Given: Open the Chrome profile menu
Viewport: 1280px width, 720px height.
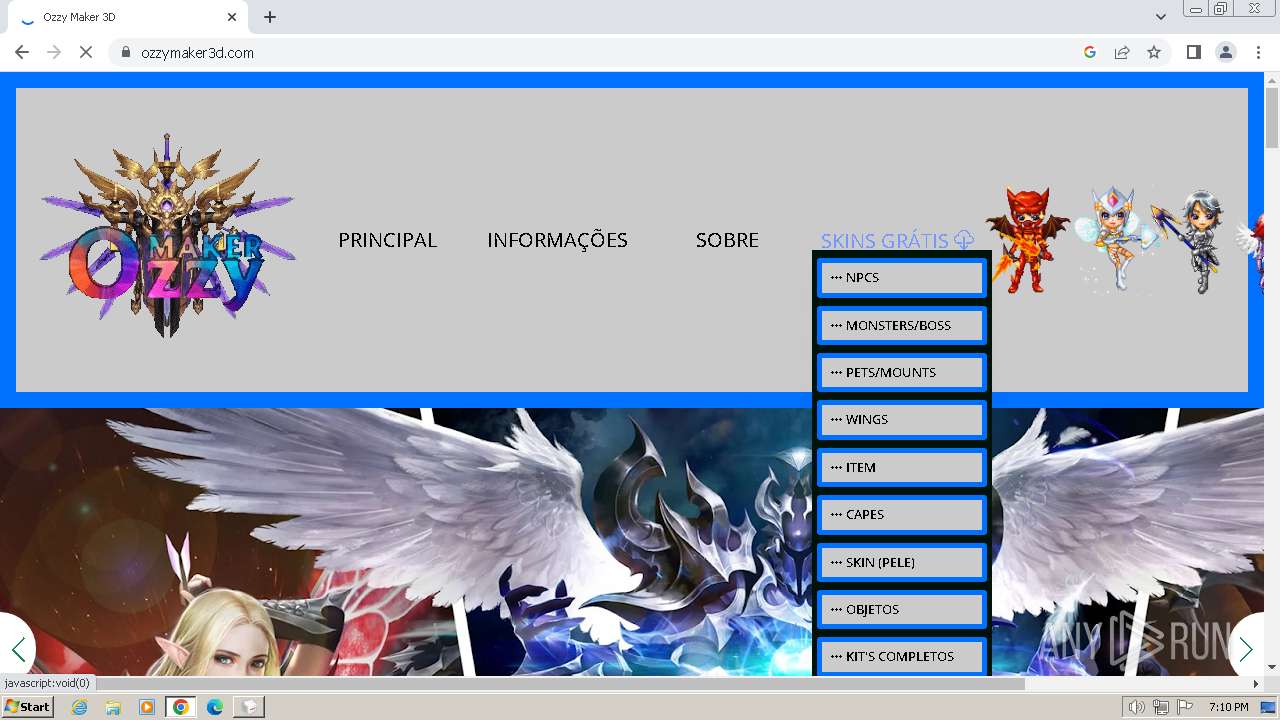Looking at the screenshot, I should 1225,52.
